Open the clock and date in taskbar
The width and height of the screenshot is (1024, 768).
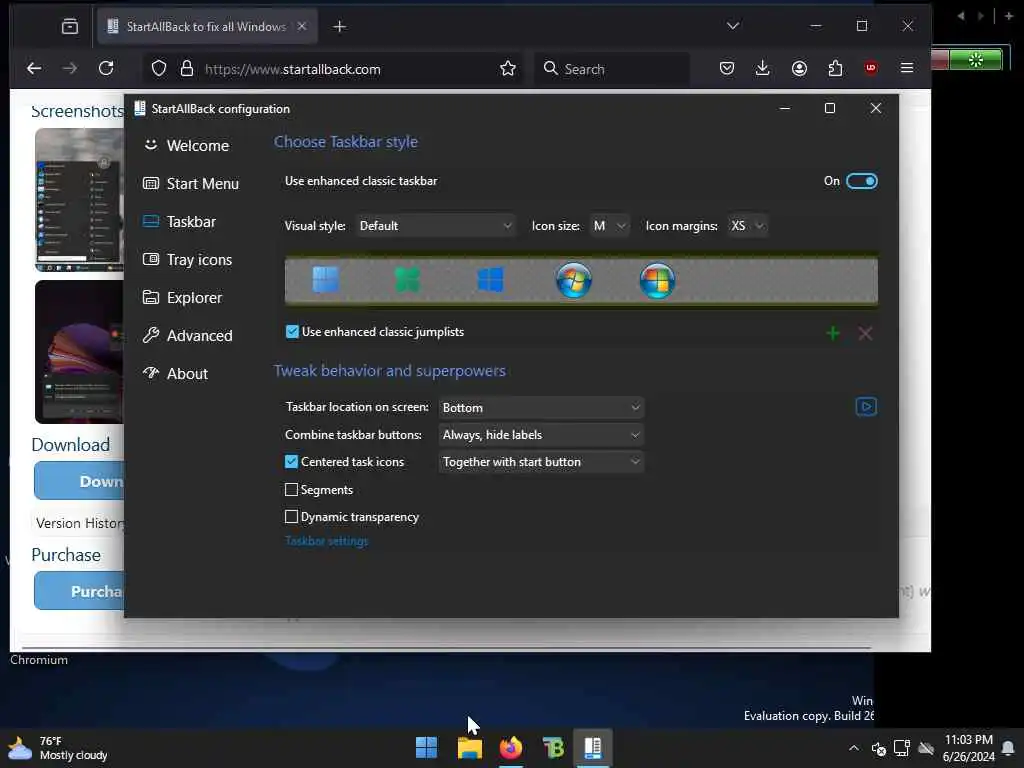click(968, 748)
